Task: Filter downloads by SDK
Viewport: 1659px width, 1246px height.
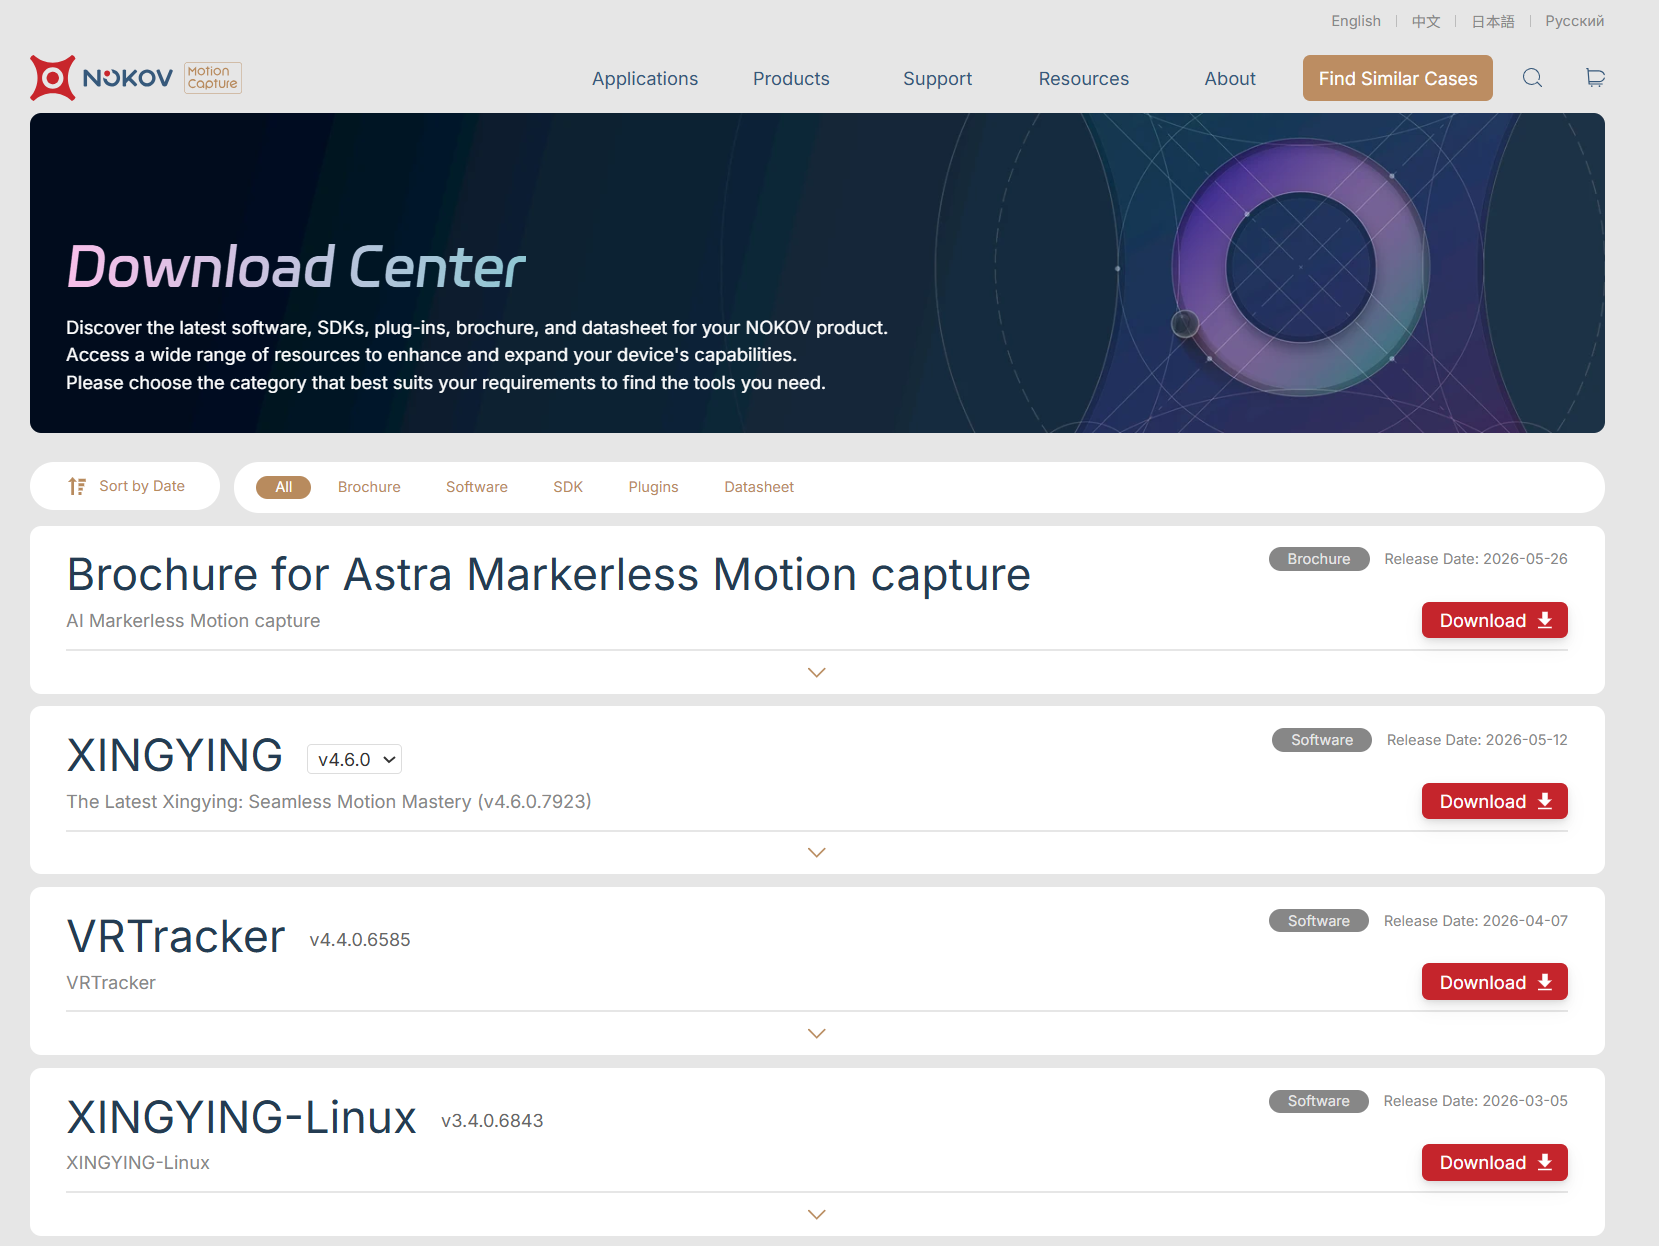Action: pos(568,487)
